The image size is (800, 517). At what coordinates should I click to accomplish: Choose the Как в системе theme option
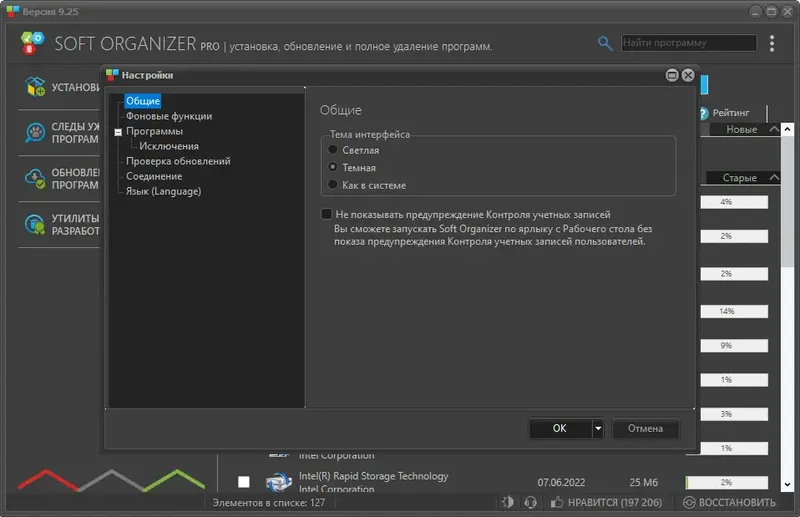333,185
